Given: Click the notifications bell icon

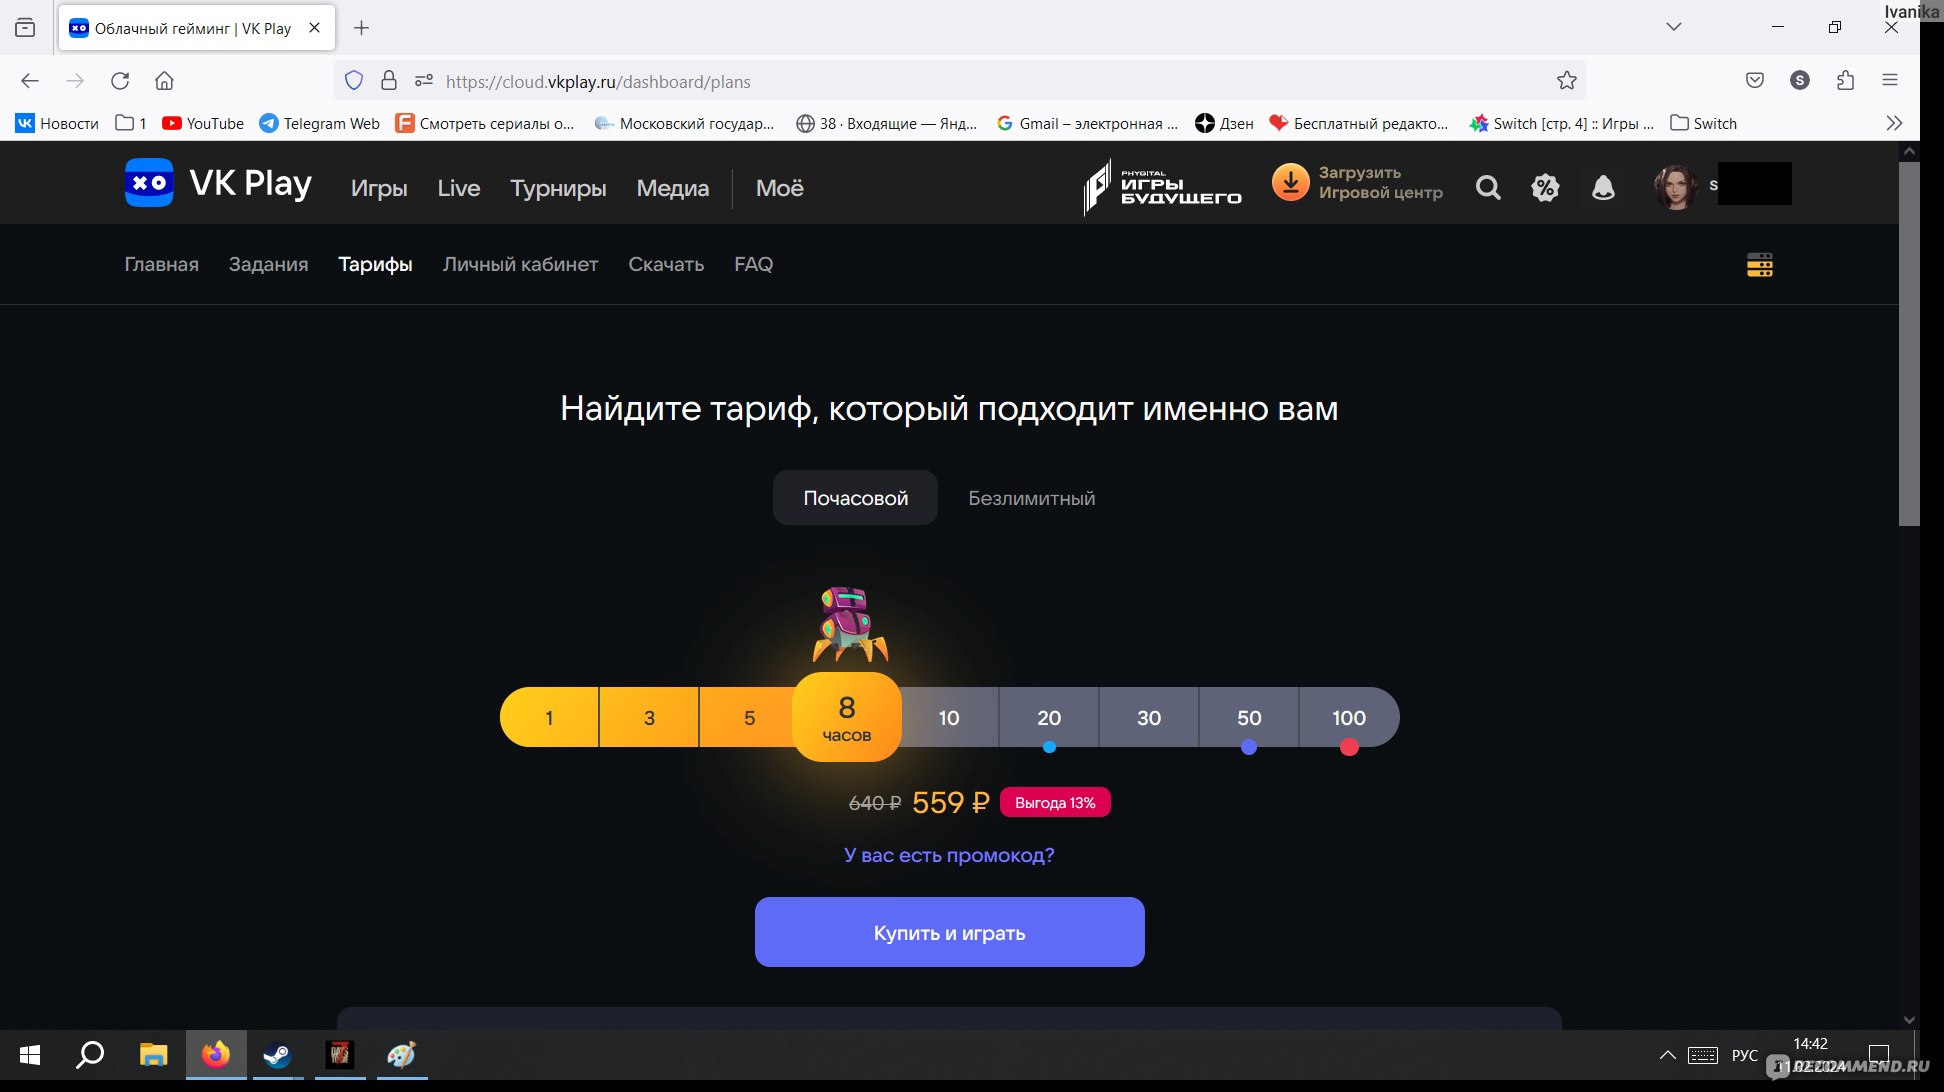Looking at the screenshot, I should point(1604,186).
